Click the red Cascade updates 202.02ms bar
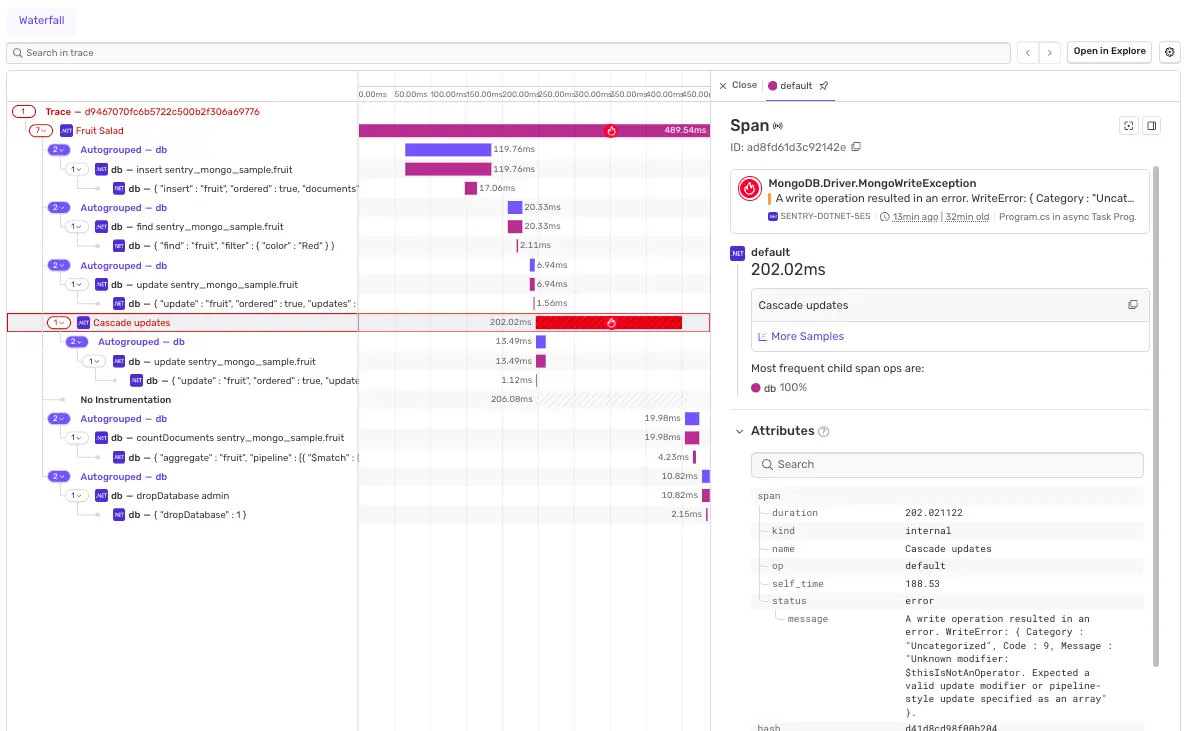Screen dimensions: 1189x731 [608, 323]
